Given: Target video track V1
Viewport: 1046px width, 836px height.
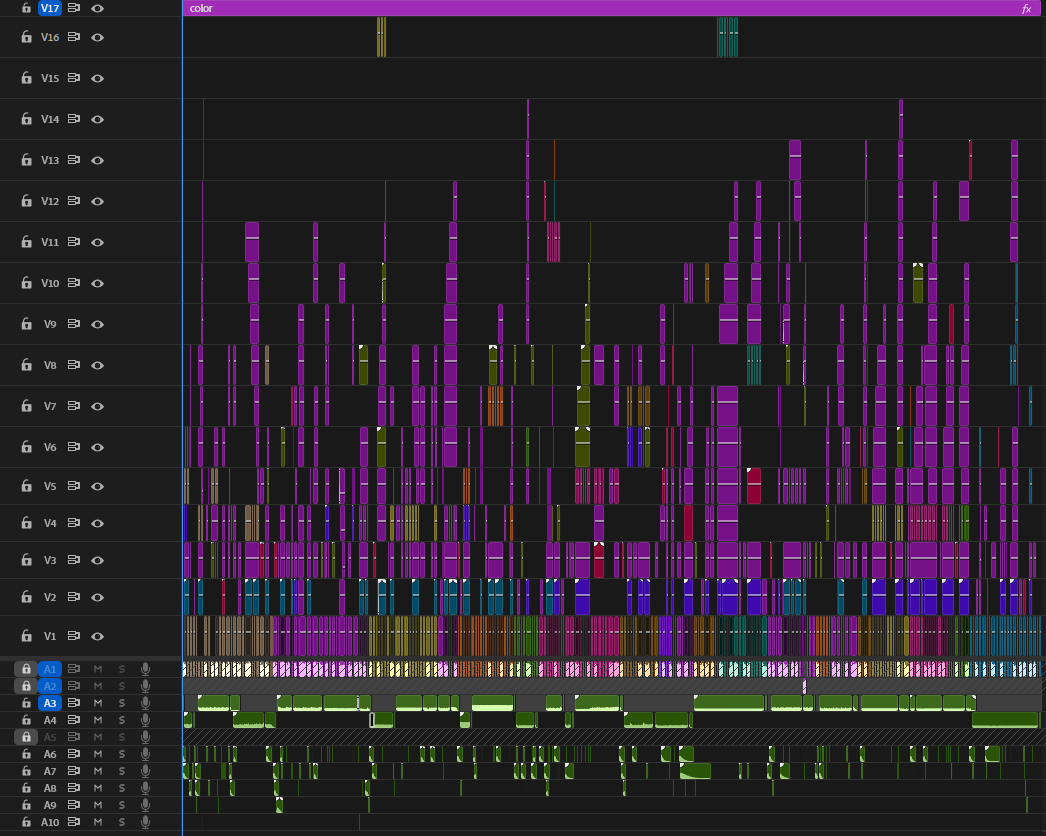Looking at the screenshot, I should pos(50,636).
